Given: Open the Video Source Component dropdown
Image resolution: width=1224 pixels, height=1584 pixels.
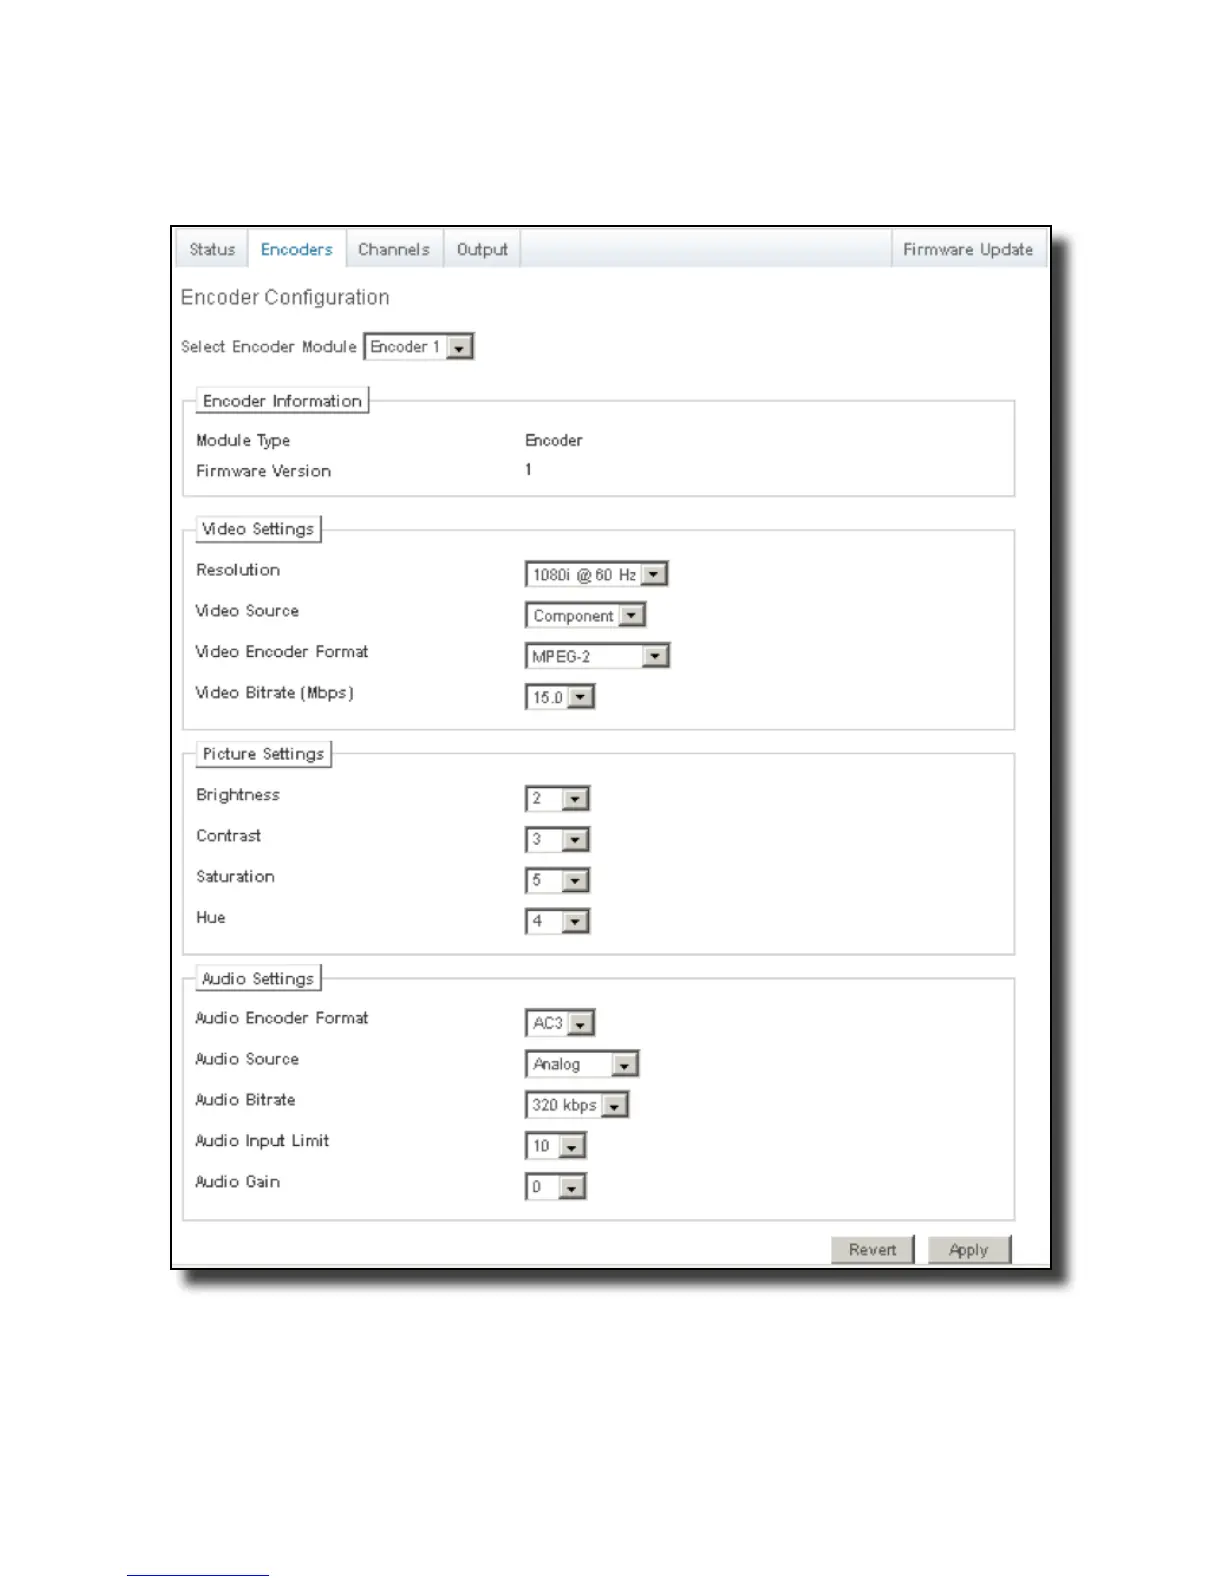Looking at the screenshot, I should coord(585,616).
